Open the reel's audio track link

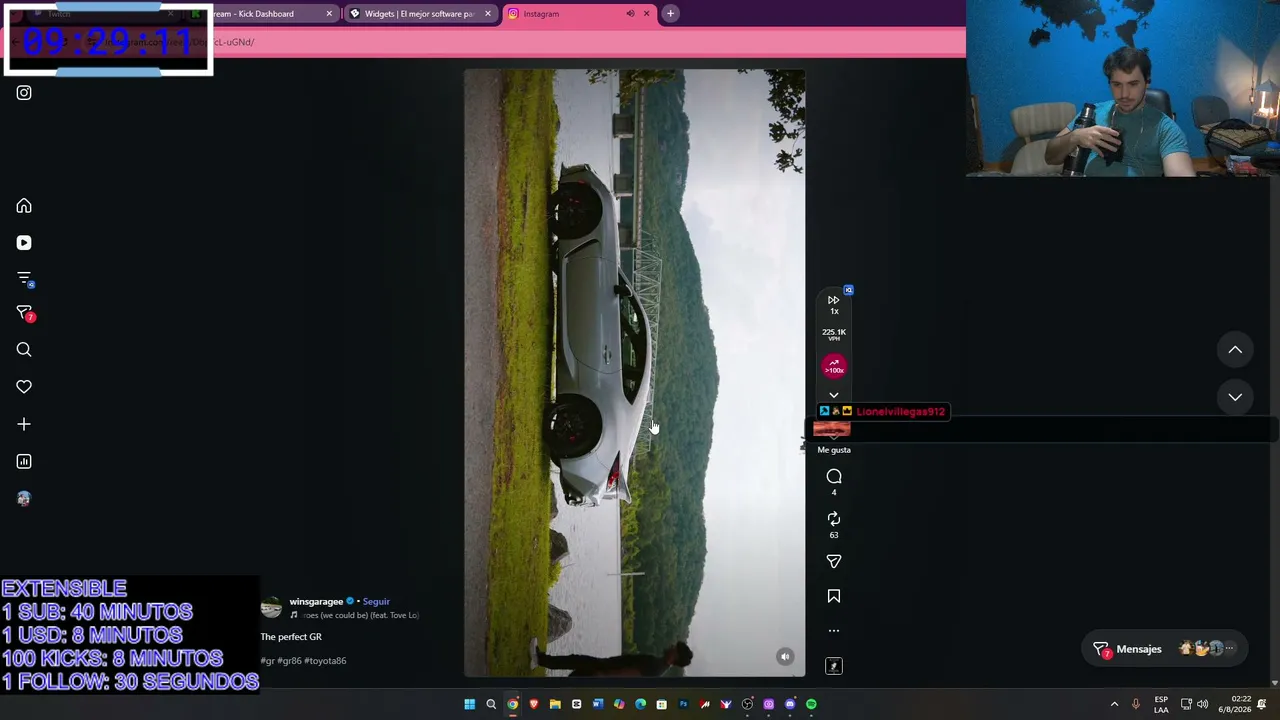pyautogui.click(x=354, y=616)
